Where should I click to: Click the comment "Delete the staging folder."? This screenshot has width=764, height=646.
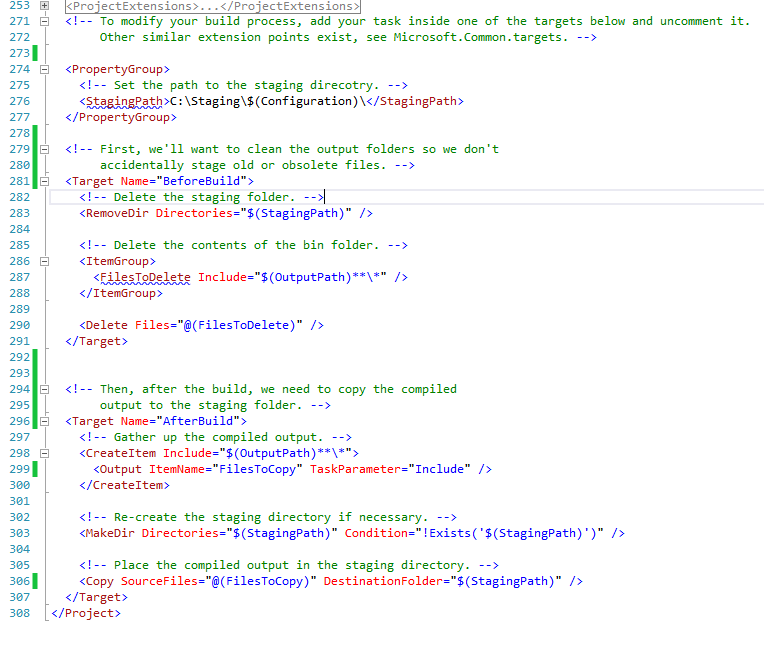coord(204,197)
